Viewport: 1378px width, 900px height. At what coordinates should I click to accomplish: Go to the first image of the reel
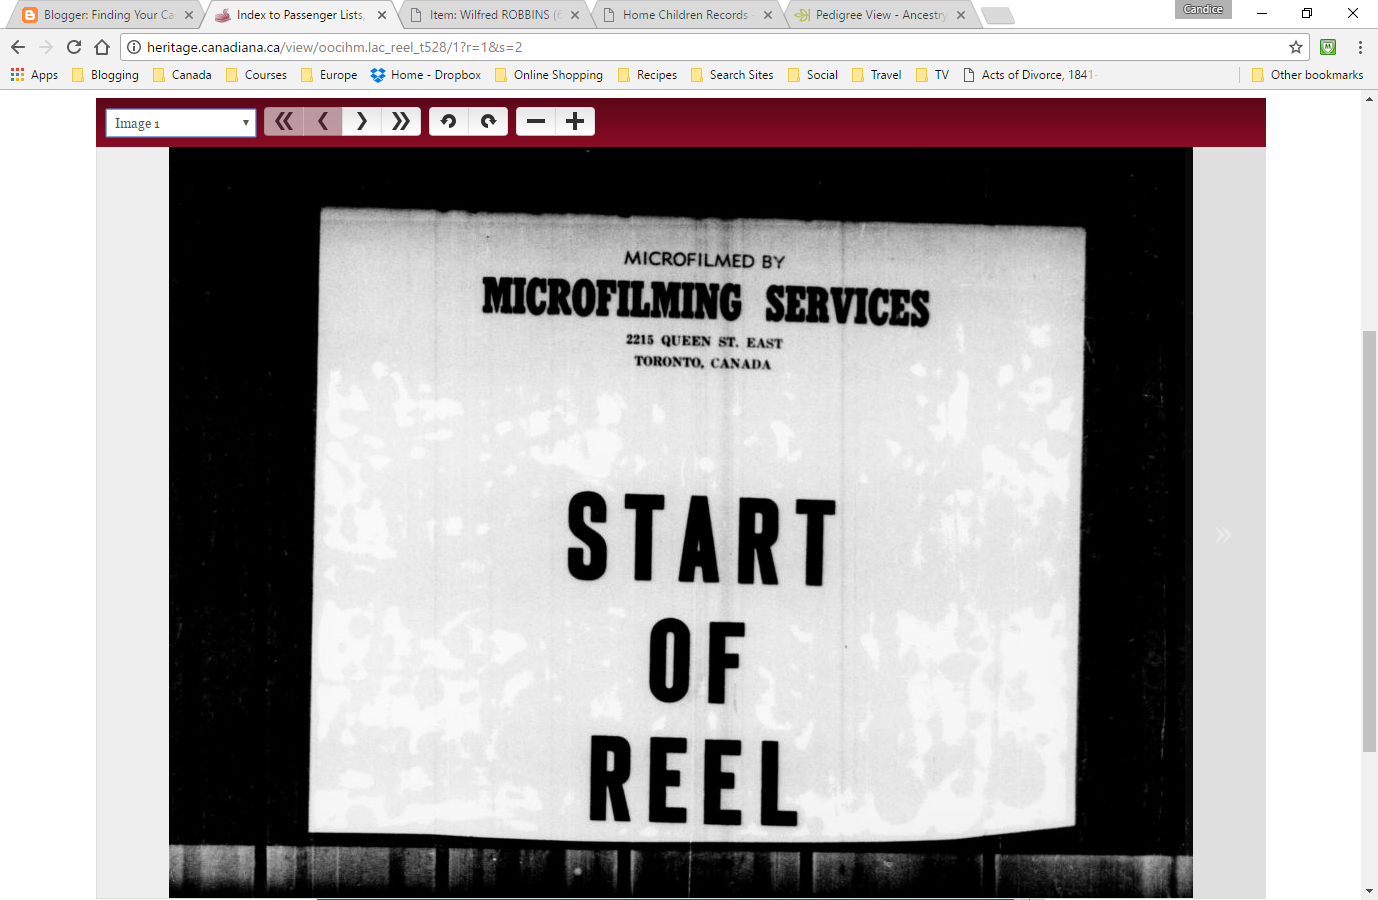(x=284, y=122)
